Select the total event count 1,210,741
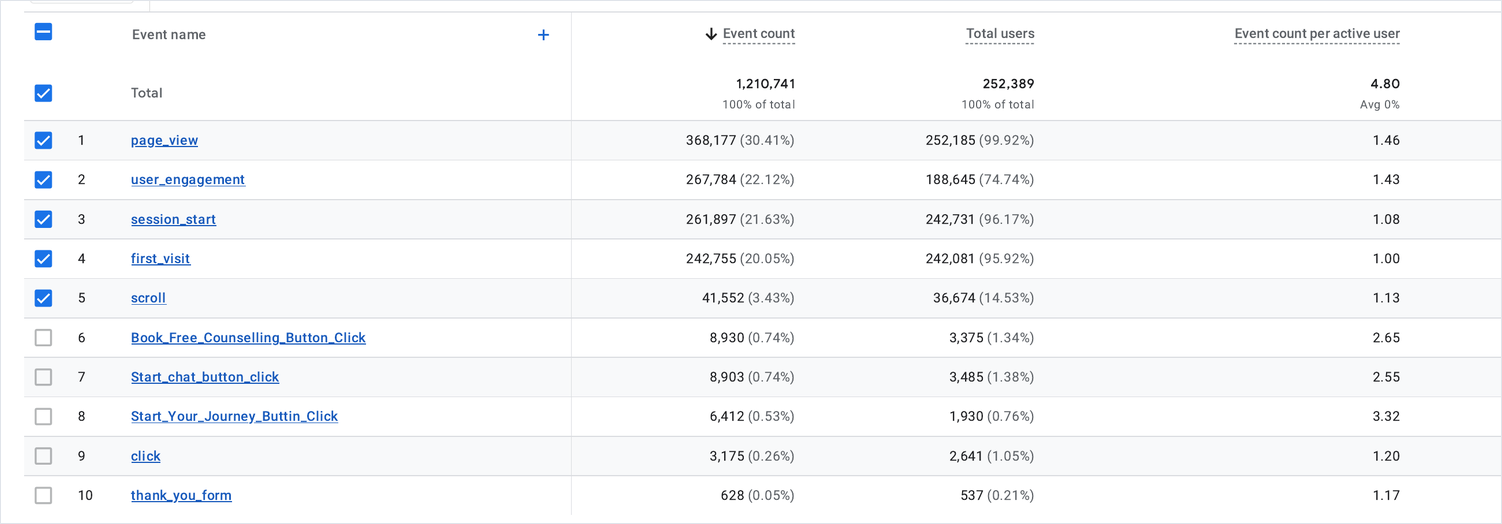This screenshot has height=524, width=1502. tap(766, 84)
